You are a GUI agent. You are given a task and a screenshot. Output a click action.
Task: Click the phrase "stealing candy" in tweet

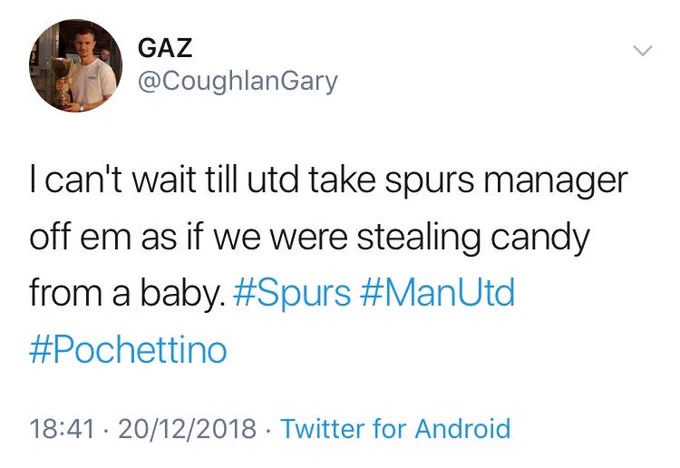(473, 238)
